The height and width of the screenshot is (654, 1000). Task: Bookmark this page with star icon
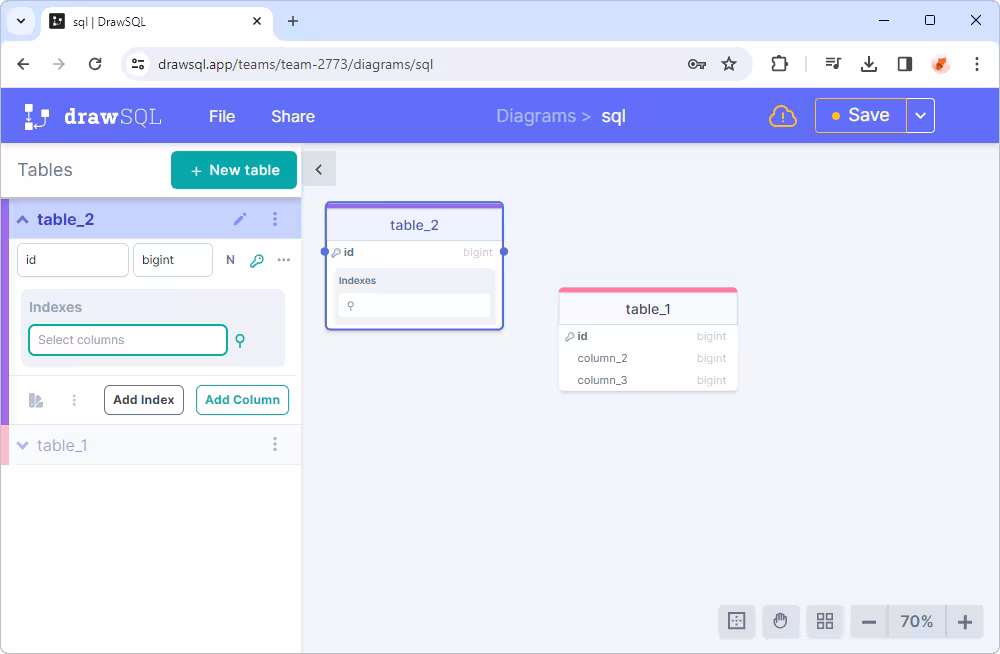(729, 64)
